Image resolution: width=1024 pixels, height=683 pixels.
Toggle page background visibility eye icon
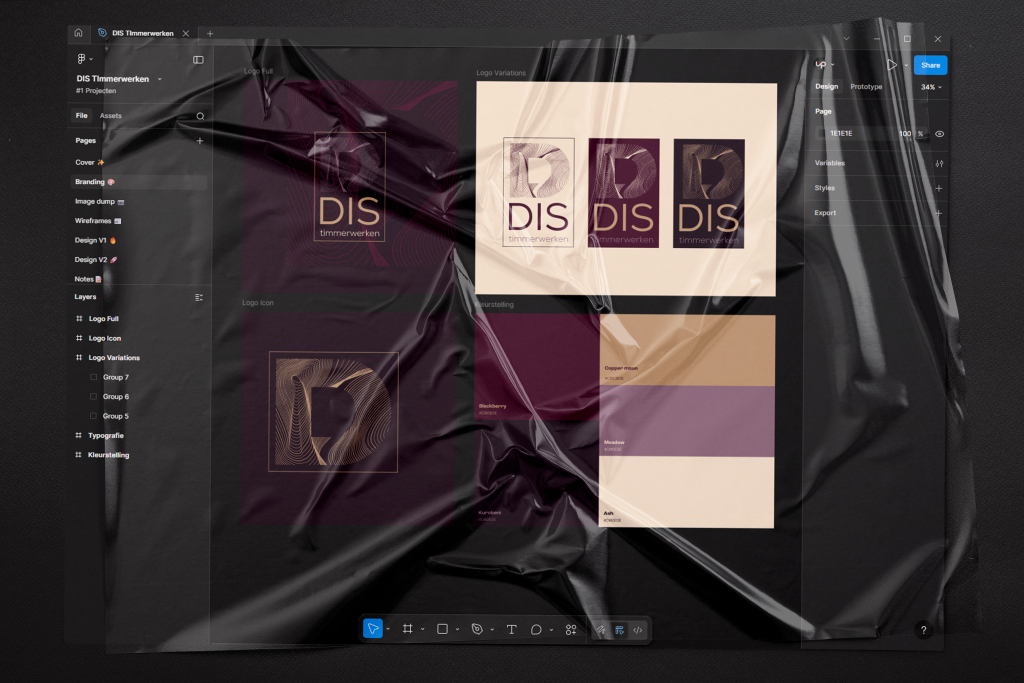939,133
